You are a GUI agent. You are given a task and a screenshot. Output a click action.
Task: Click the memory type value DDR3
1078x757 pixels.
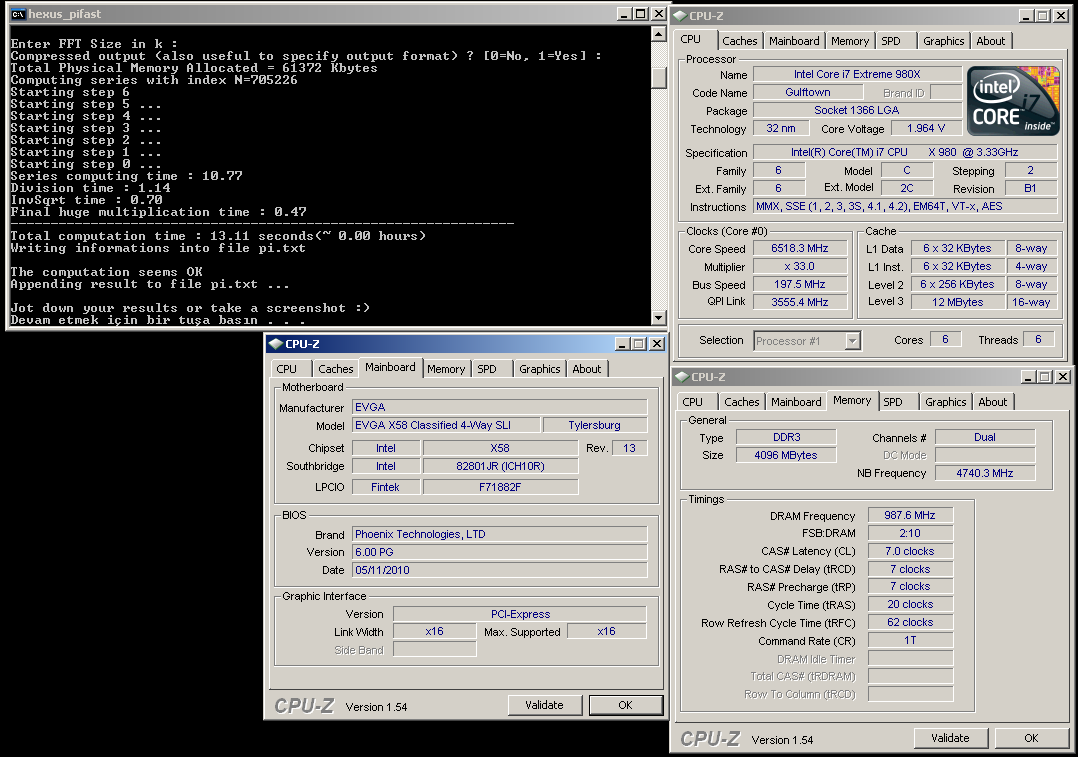tap(786, 437)
